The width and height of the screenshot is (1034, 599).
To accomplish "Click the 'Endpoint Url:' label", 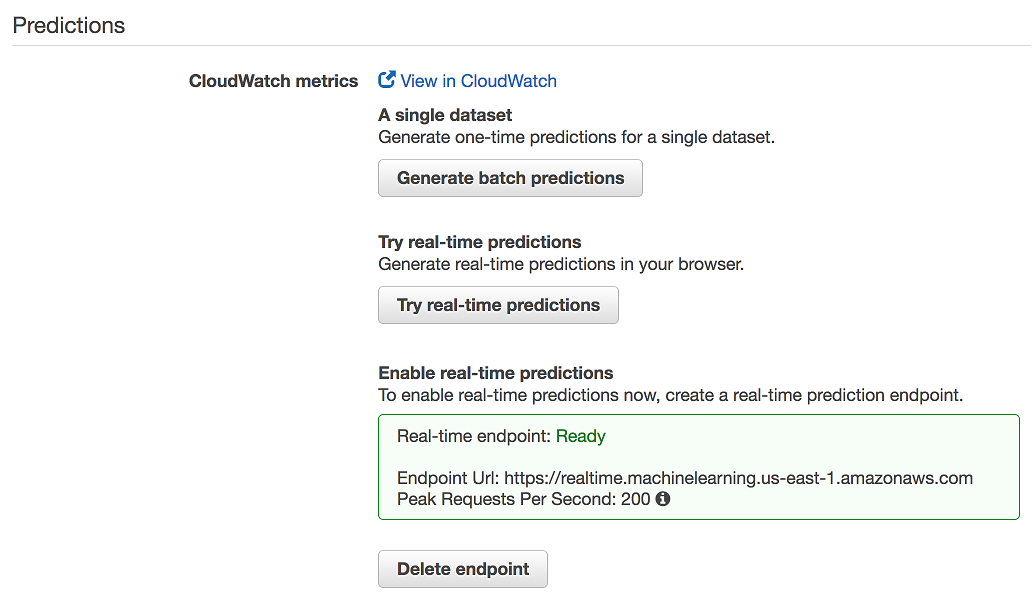I will pos(447,478).
